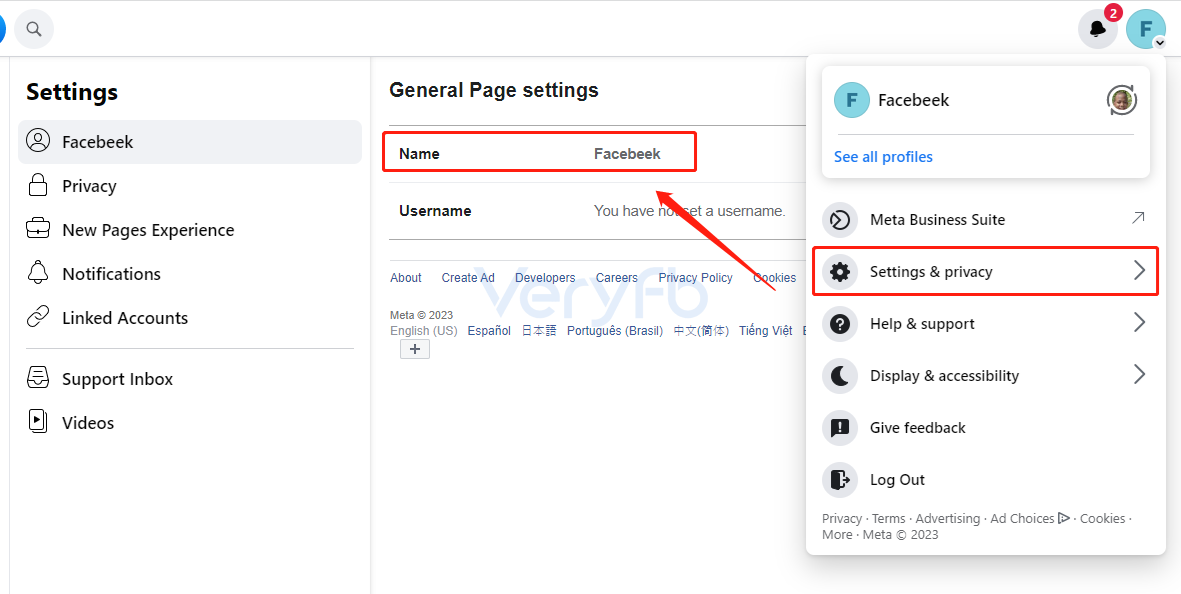Open Help & support menu entry
1181x594 pixels.
tap(985, 324)
